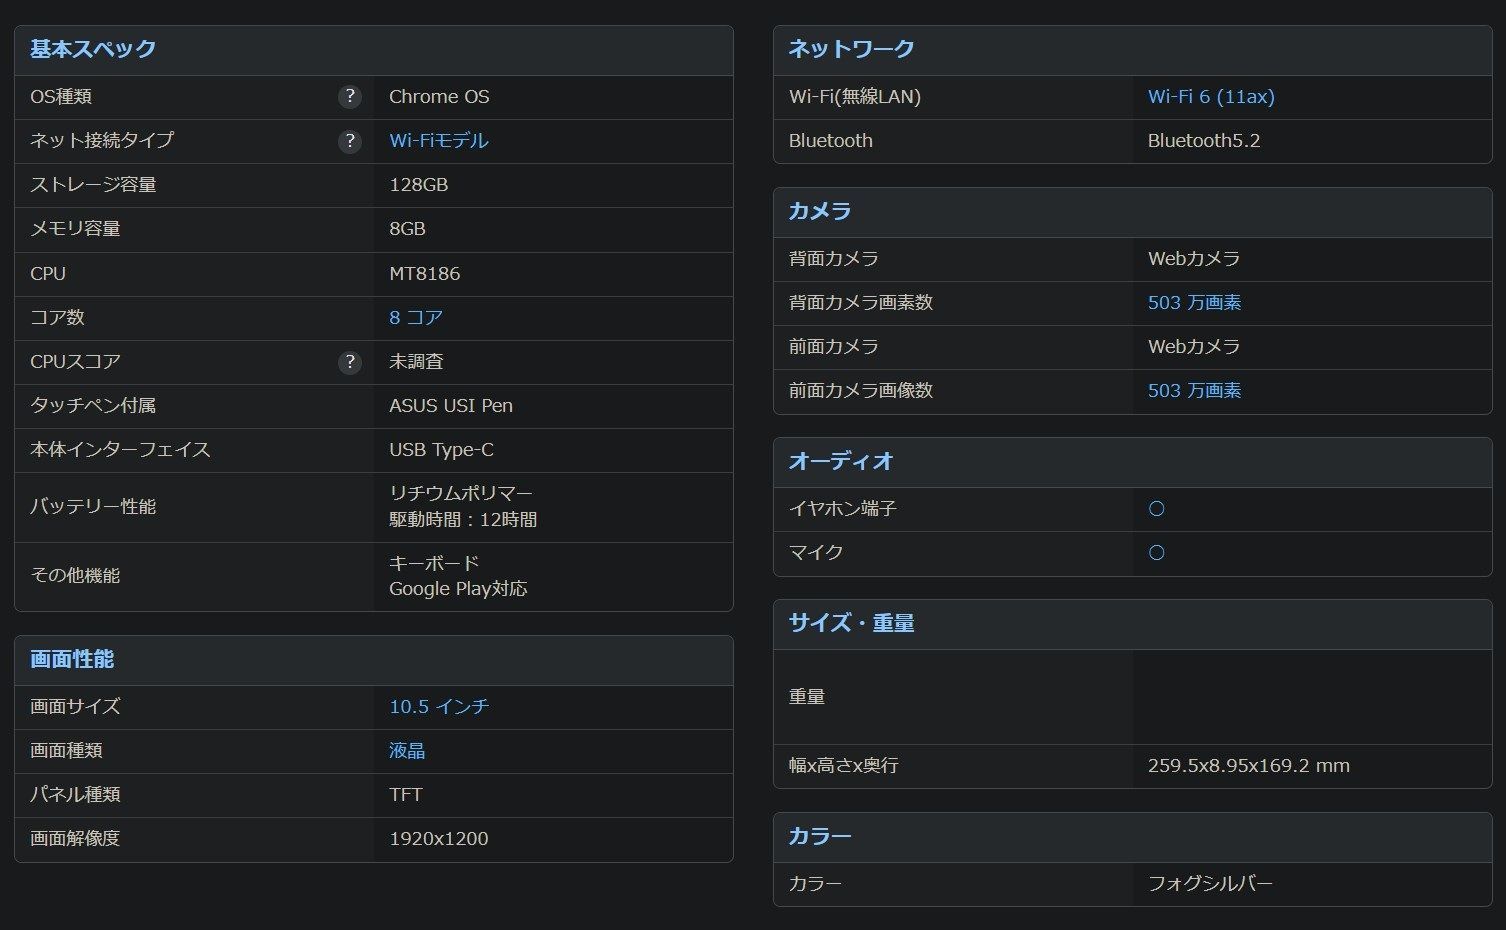
Task: Select the キーボード feature text
Action: (434, 563)
